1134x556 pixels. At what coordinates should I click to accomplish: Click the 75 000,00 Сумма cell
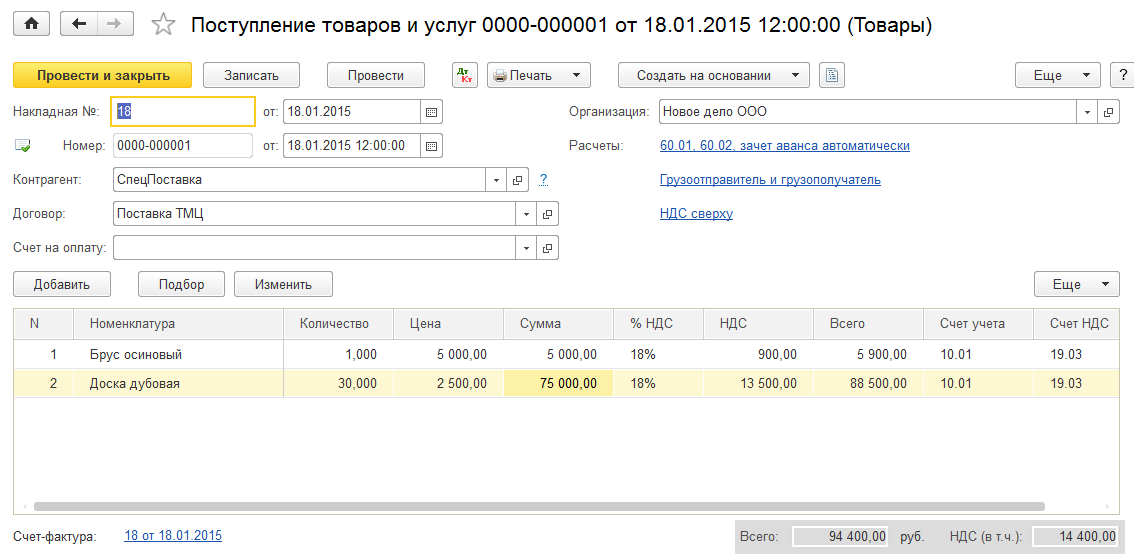pos(558,384)
